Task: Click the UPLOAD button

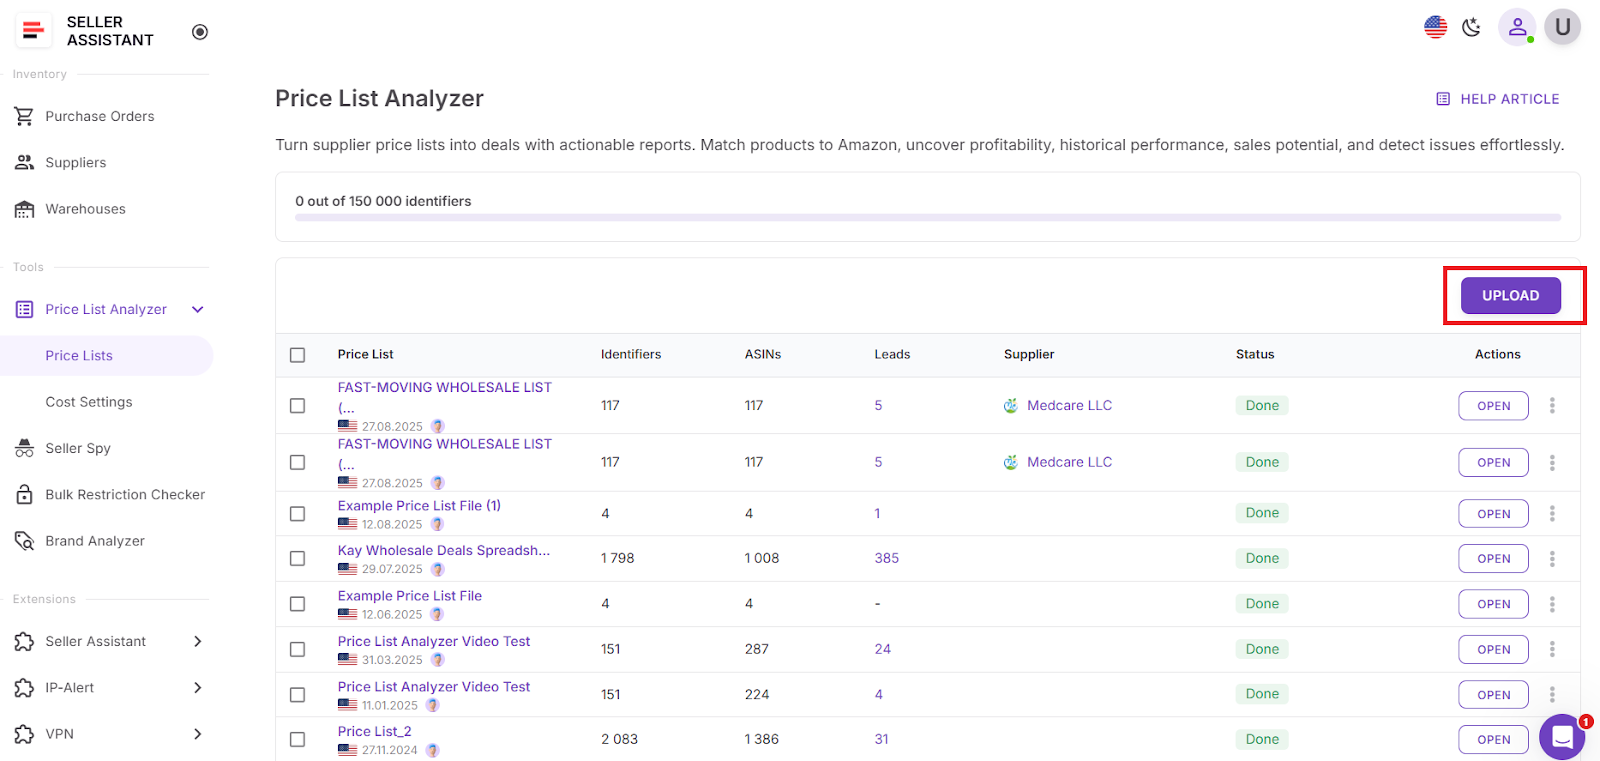Action: click(x=1511, y=296)
